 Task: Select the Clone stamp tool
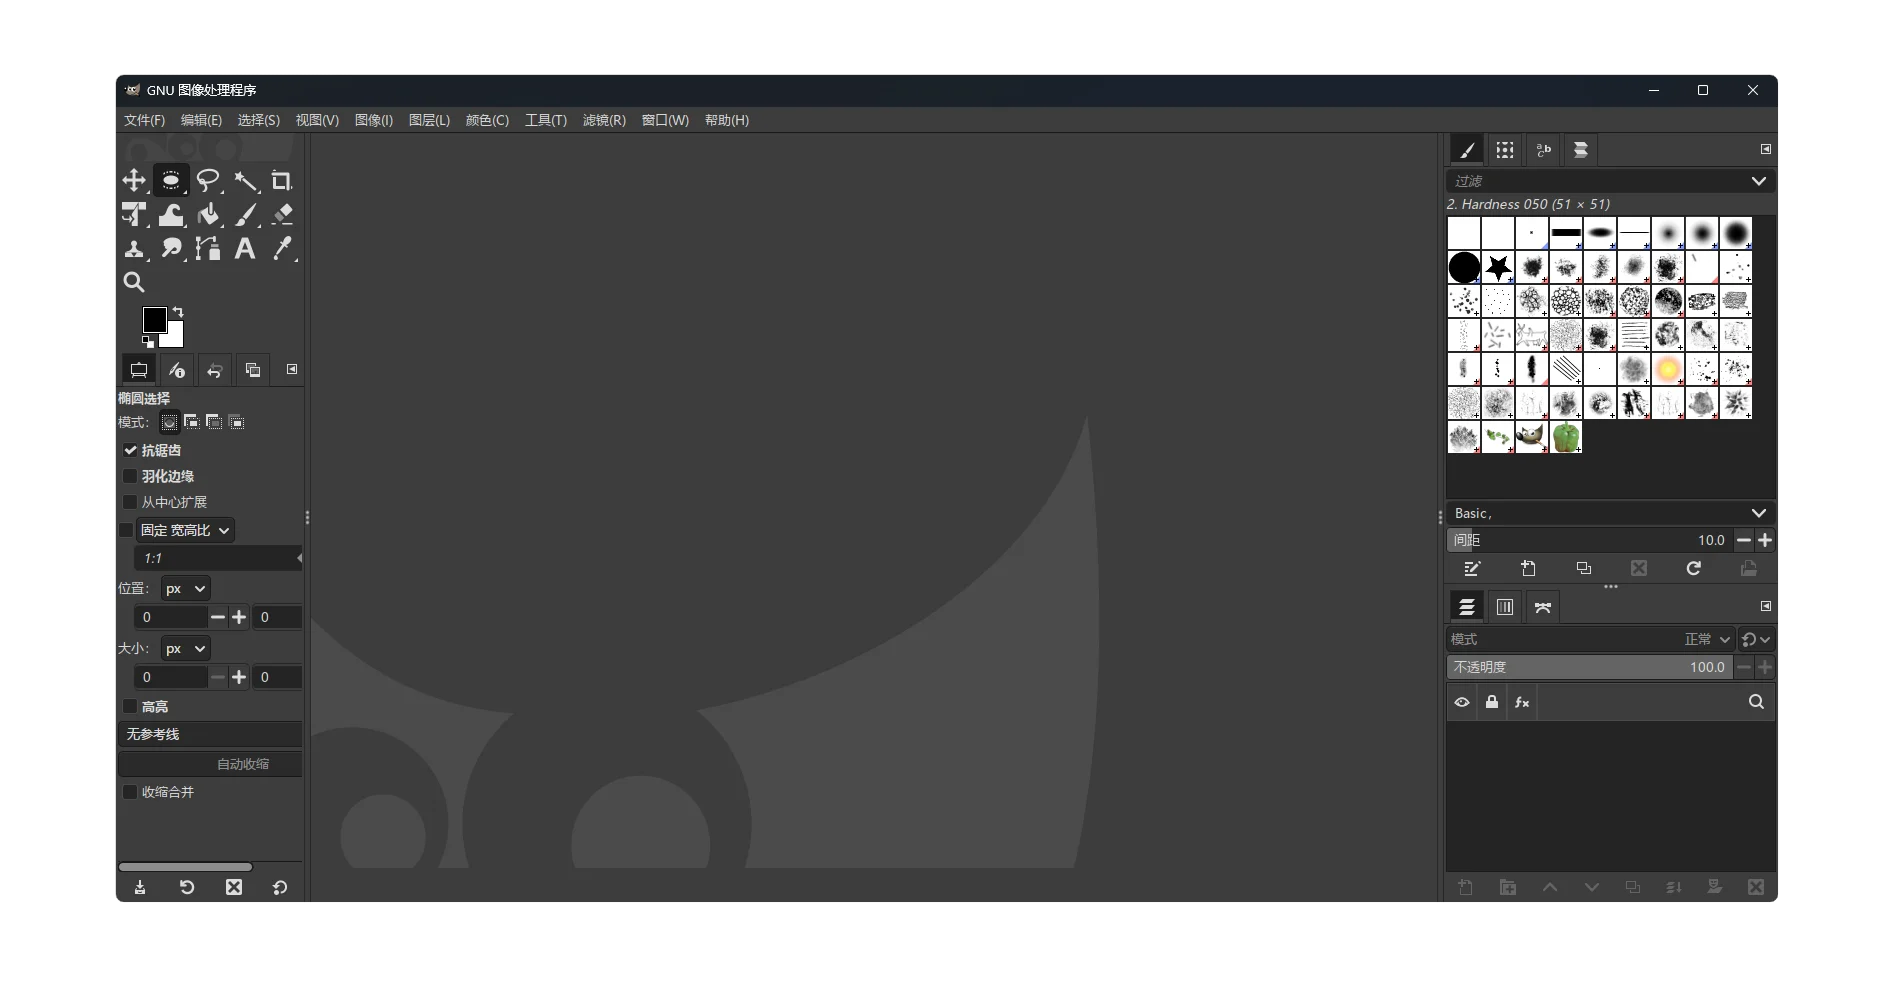pos(134,249)
